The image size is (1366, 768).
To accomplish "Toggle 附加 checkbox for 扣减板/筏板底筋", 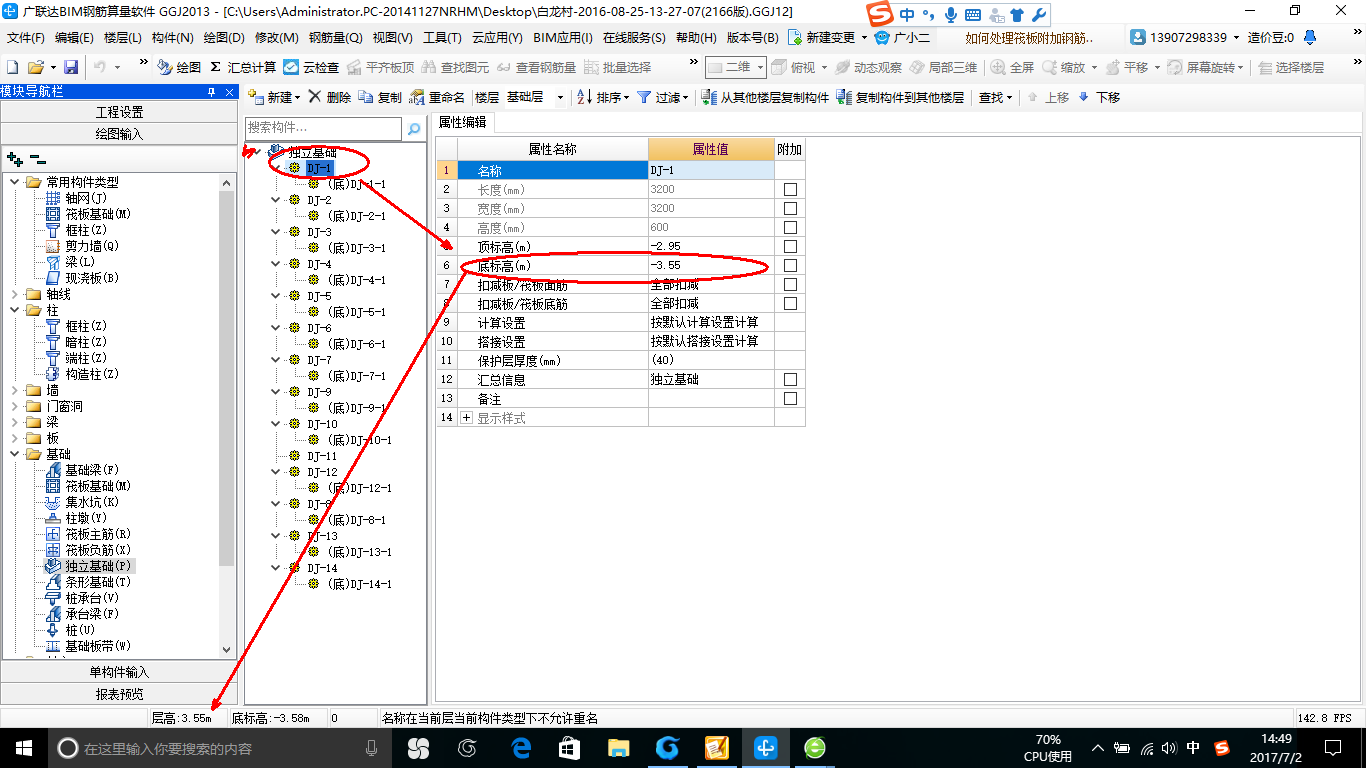I will point(790,303).
